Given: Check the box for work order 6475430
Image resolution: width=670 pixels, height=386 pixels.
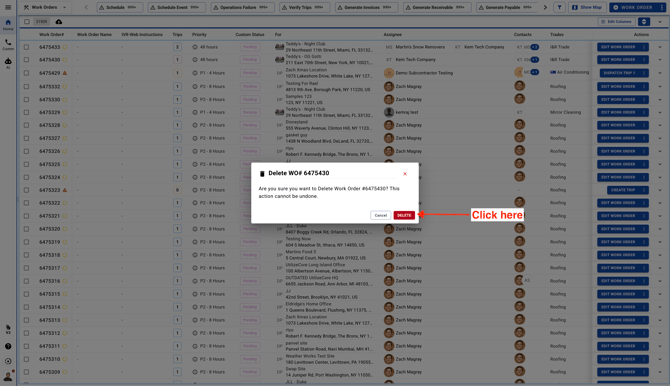Looking at the screenshot, I should 26,60.
